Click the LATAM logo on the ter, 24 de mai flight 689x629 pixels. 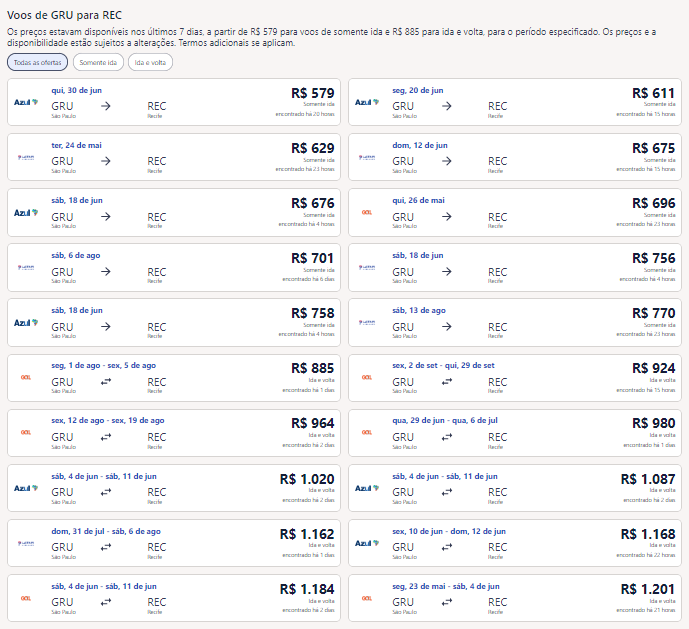(x=26, y=157)
